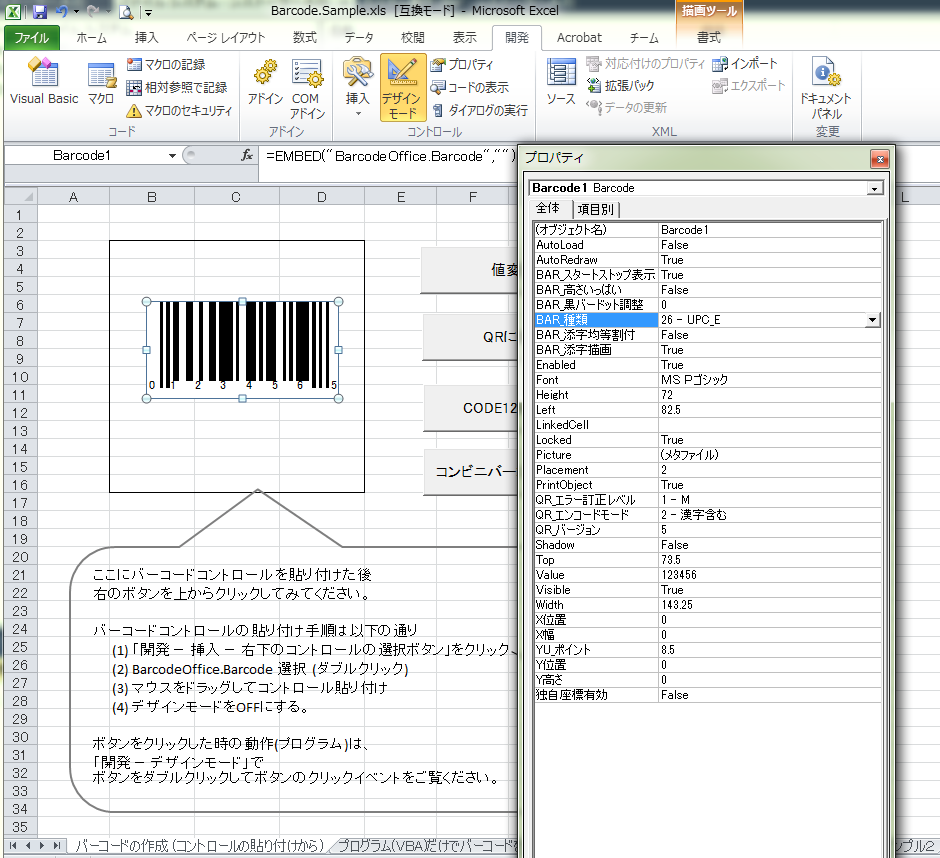Switch to the ホーム (Home) tab

92,38
